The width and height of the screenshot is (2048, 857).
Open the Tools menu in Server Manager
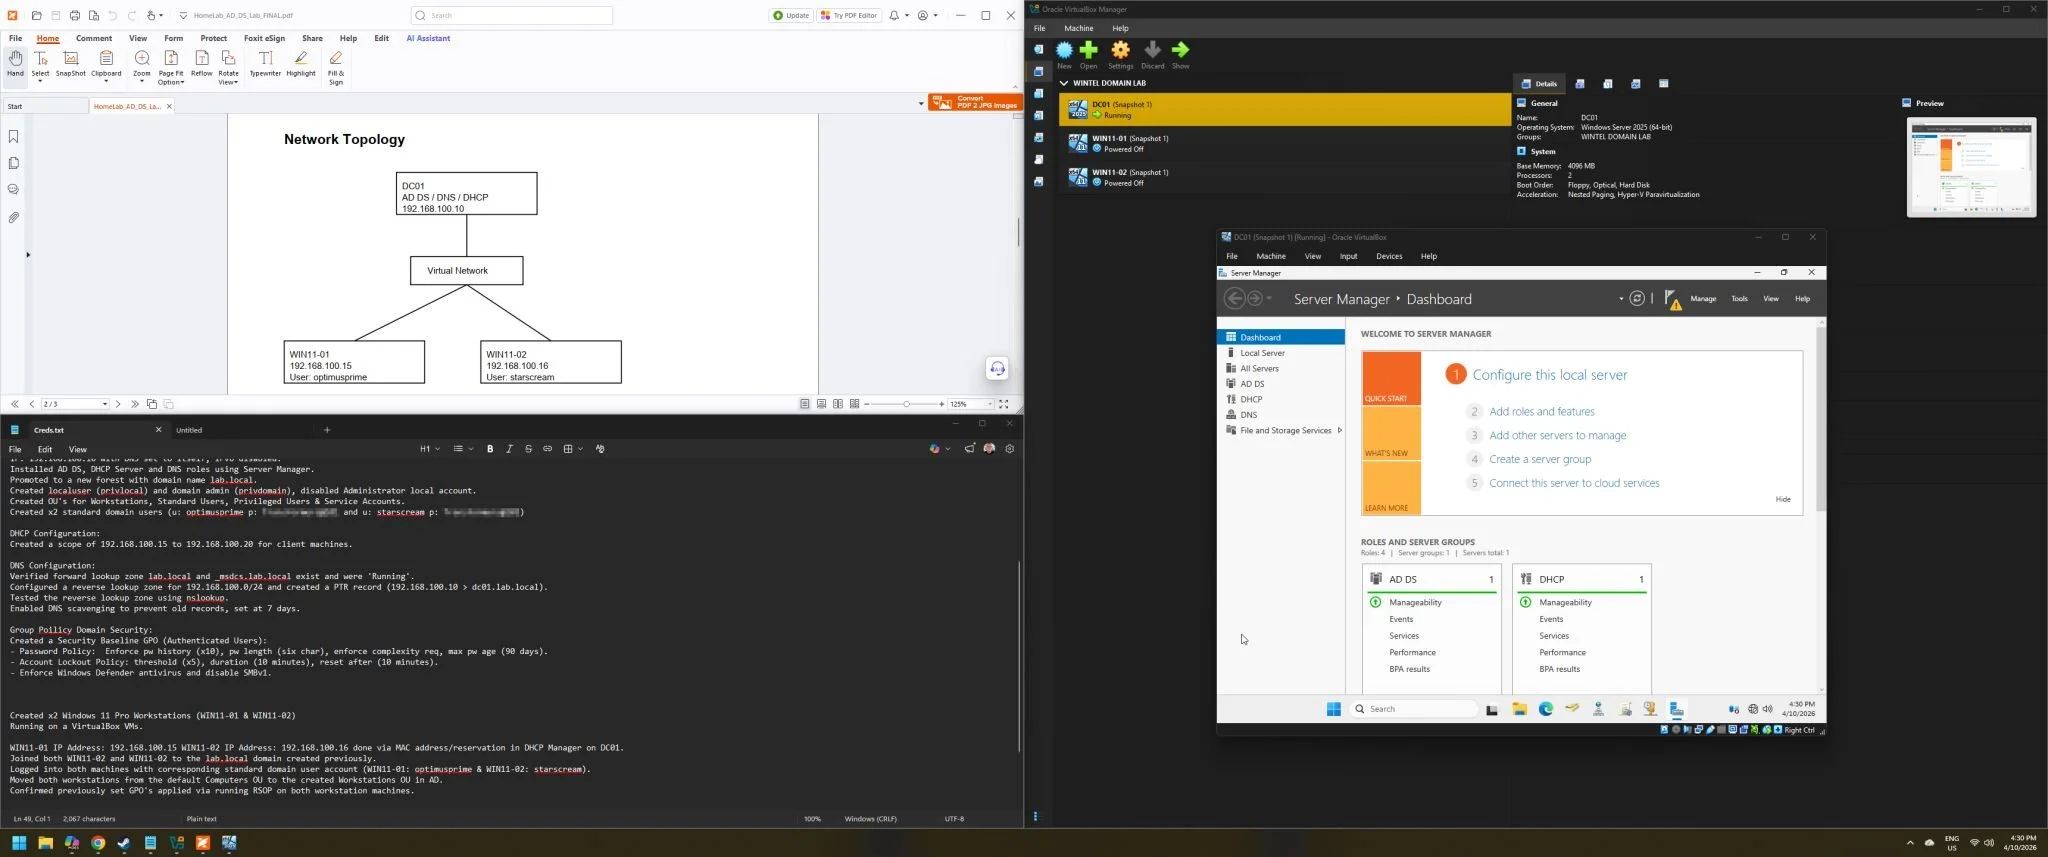(1739, 299)
